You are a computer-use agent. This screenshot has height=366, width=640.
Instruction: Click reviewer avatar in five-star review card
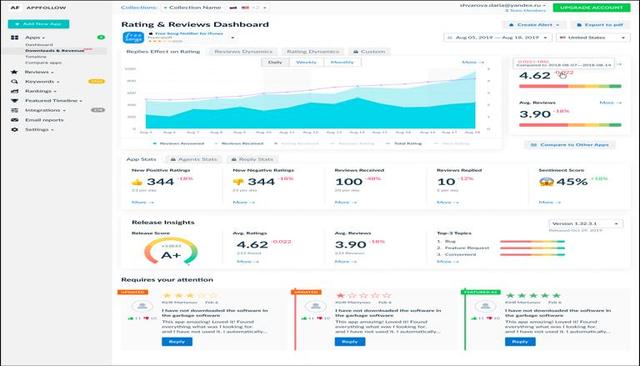[485, 306]
